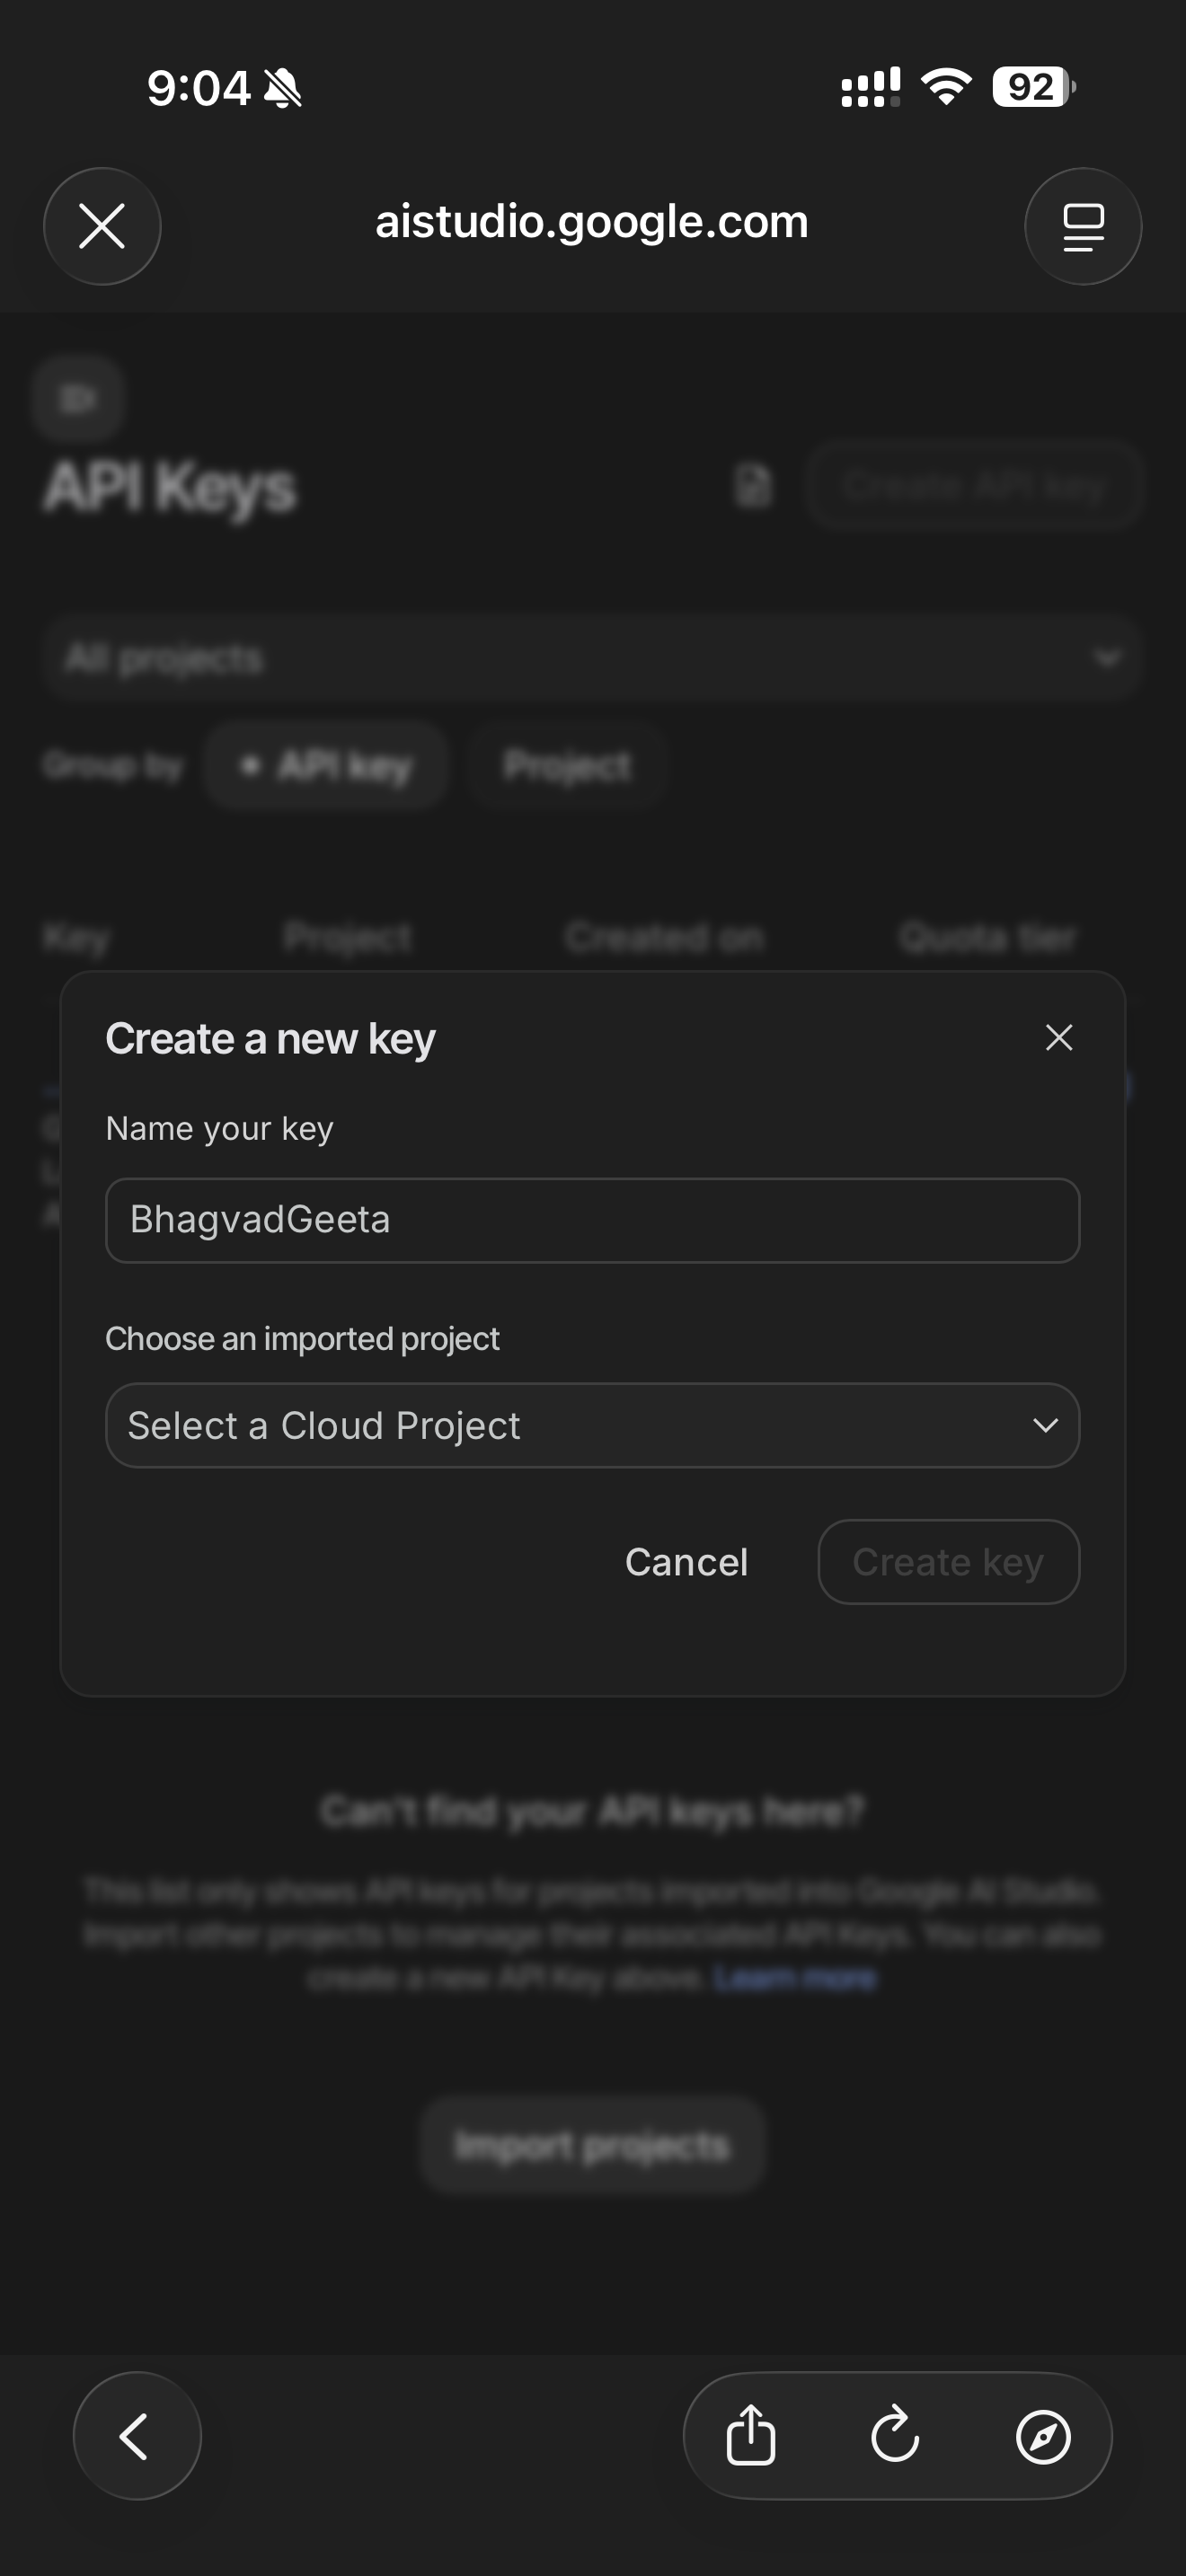Select the Project group-by option
Screen dimensions: 1186x2576
(x=567, y=766)
